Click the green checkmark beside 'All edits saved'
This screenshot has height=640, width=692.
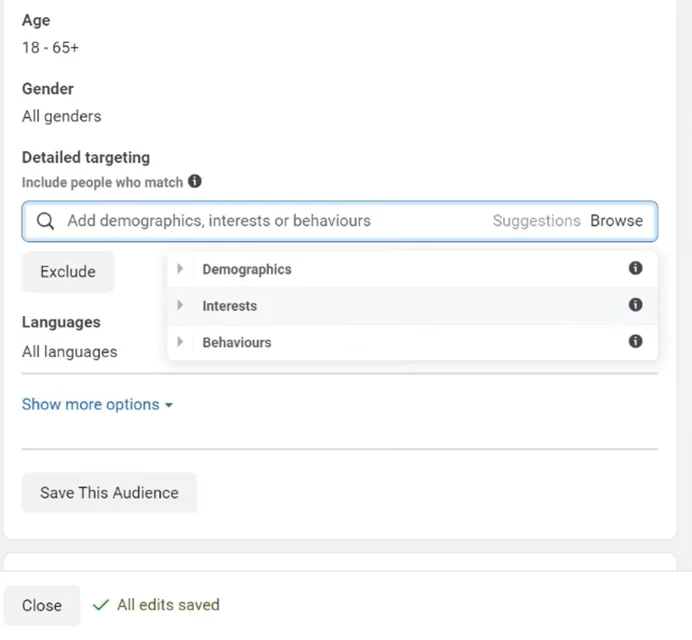click(x=100, y=605)
